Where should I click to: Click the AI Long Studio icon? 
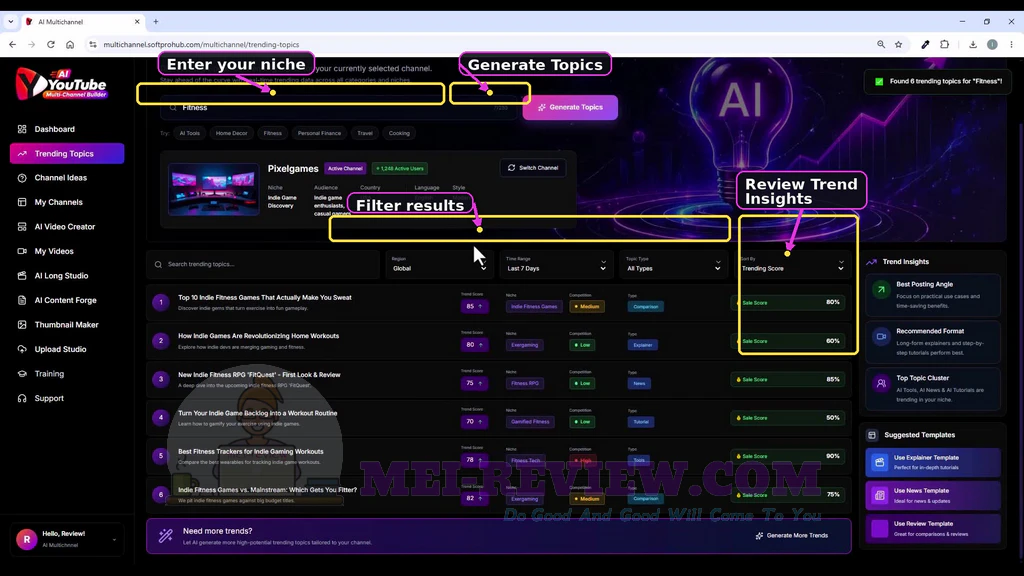22,276
